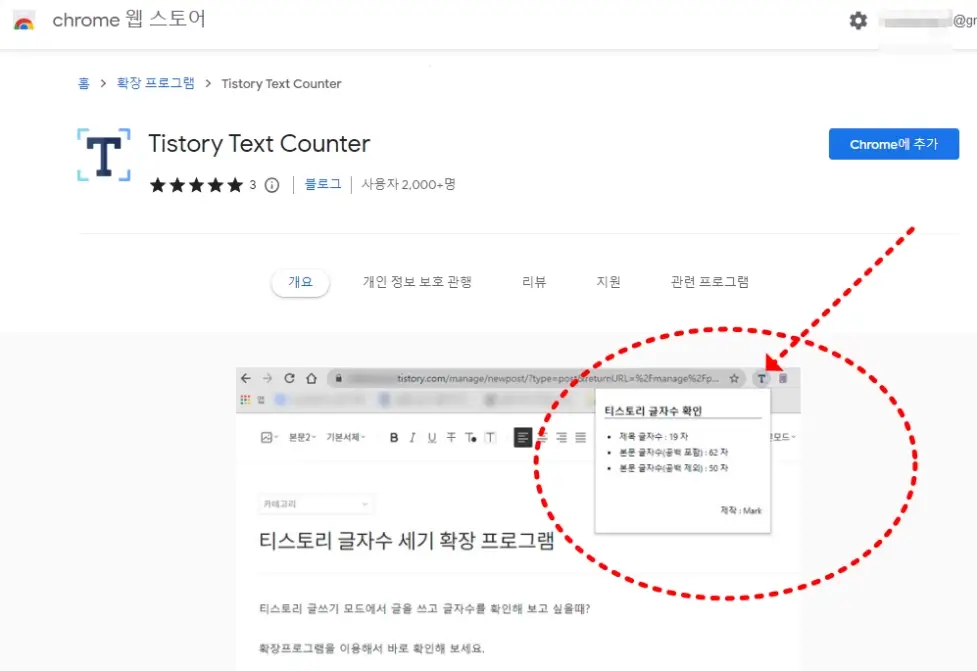Open the 지원 tab
The image size is (977, 671).
(x=607, y=282)
